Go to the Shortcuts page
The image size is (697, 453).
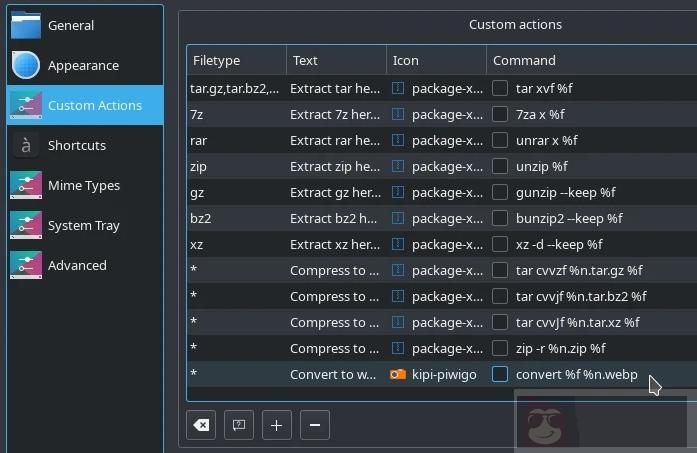85,145
